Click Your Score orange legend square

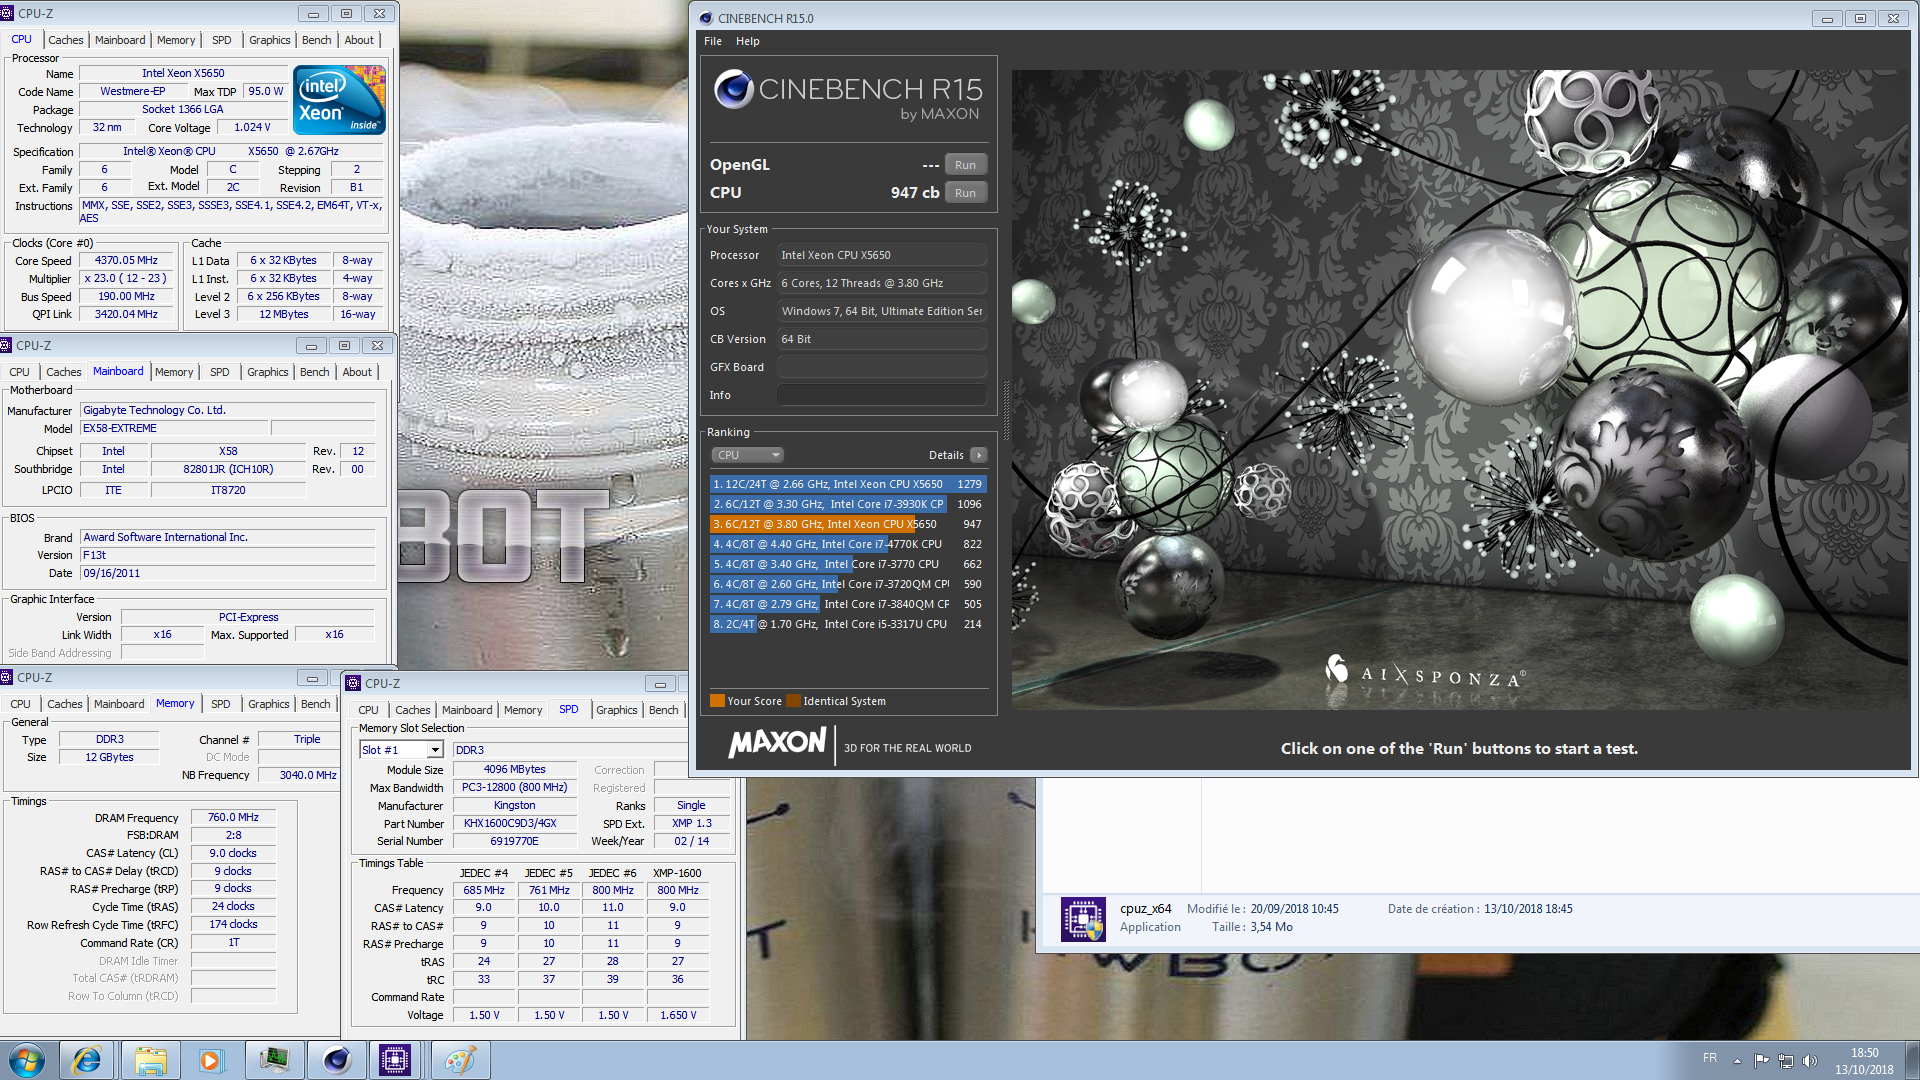pos(717,701)
